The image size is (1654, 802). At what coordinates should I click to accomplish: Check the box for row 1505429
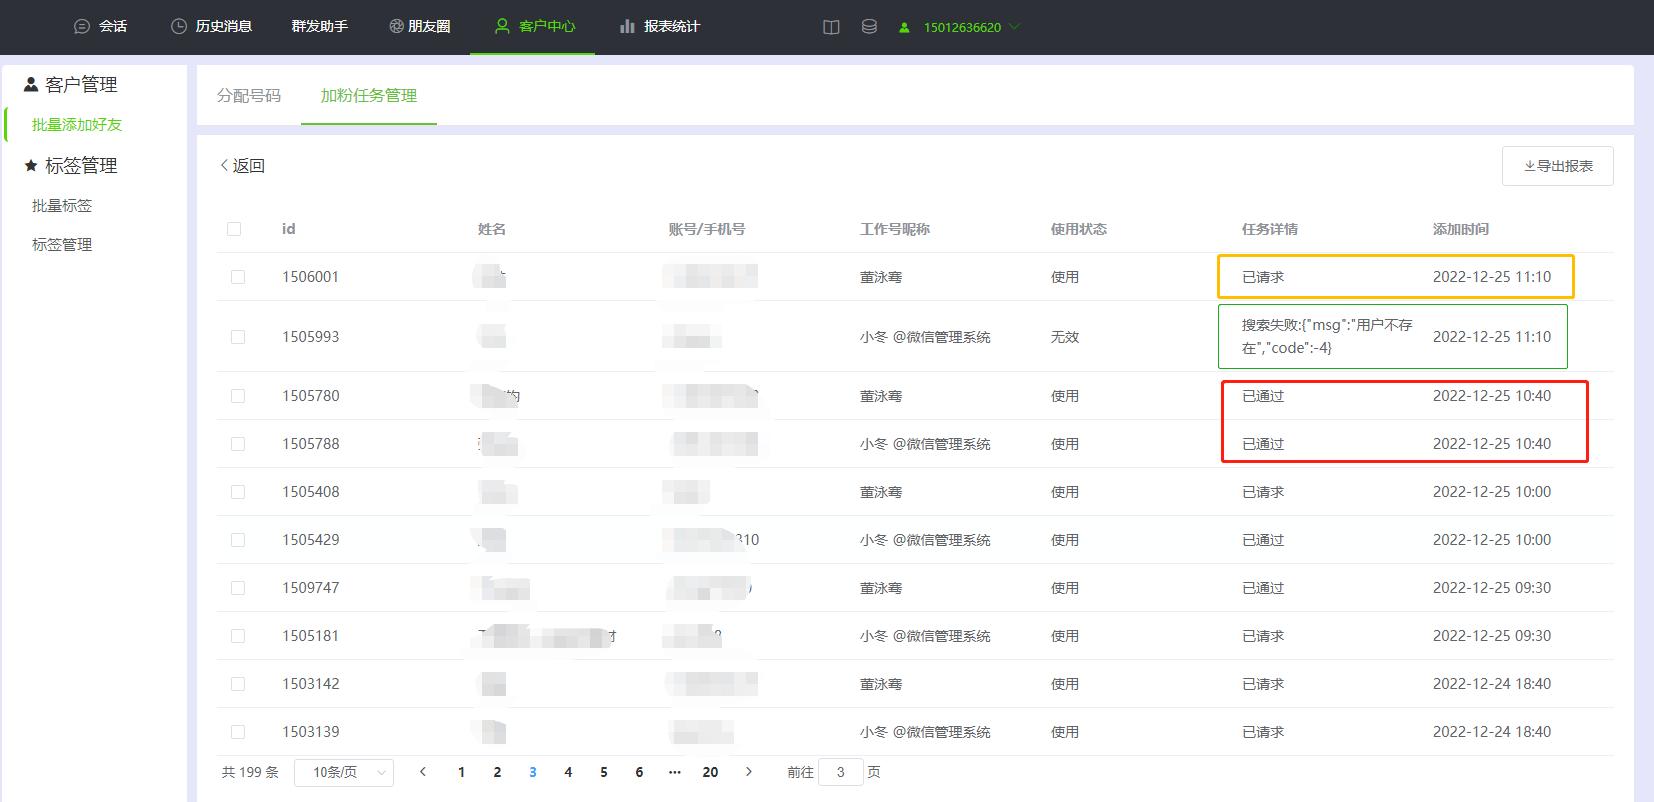pos(238,540)
